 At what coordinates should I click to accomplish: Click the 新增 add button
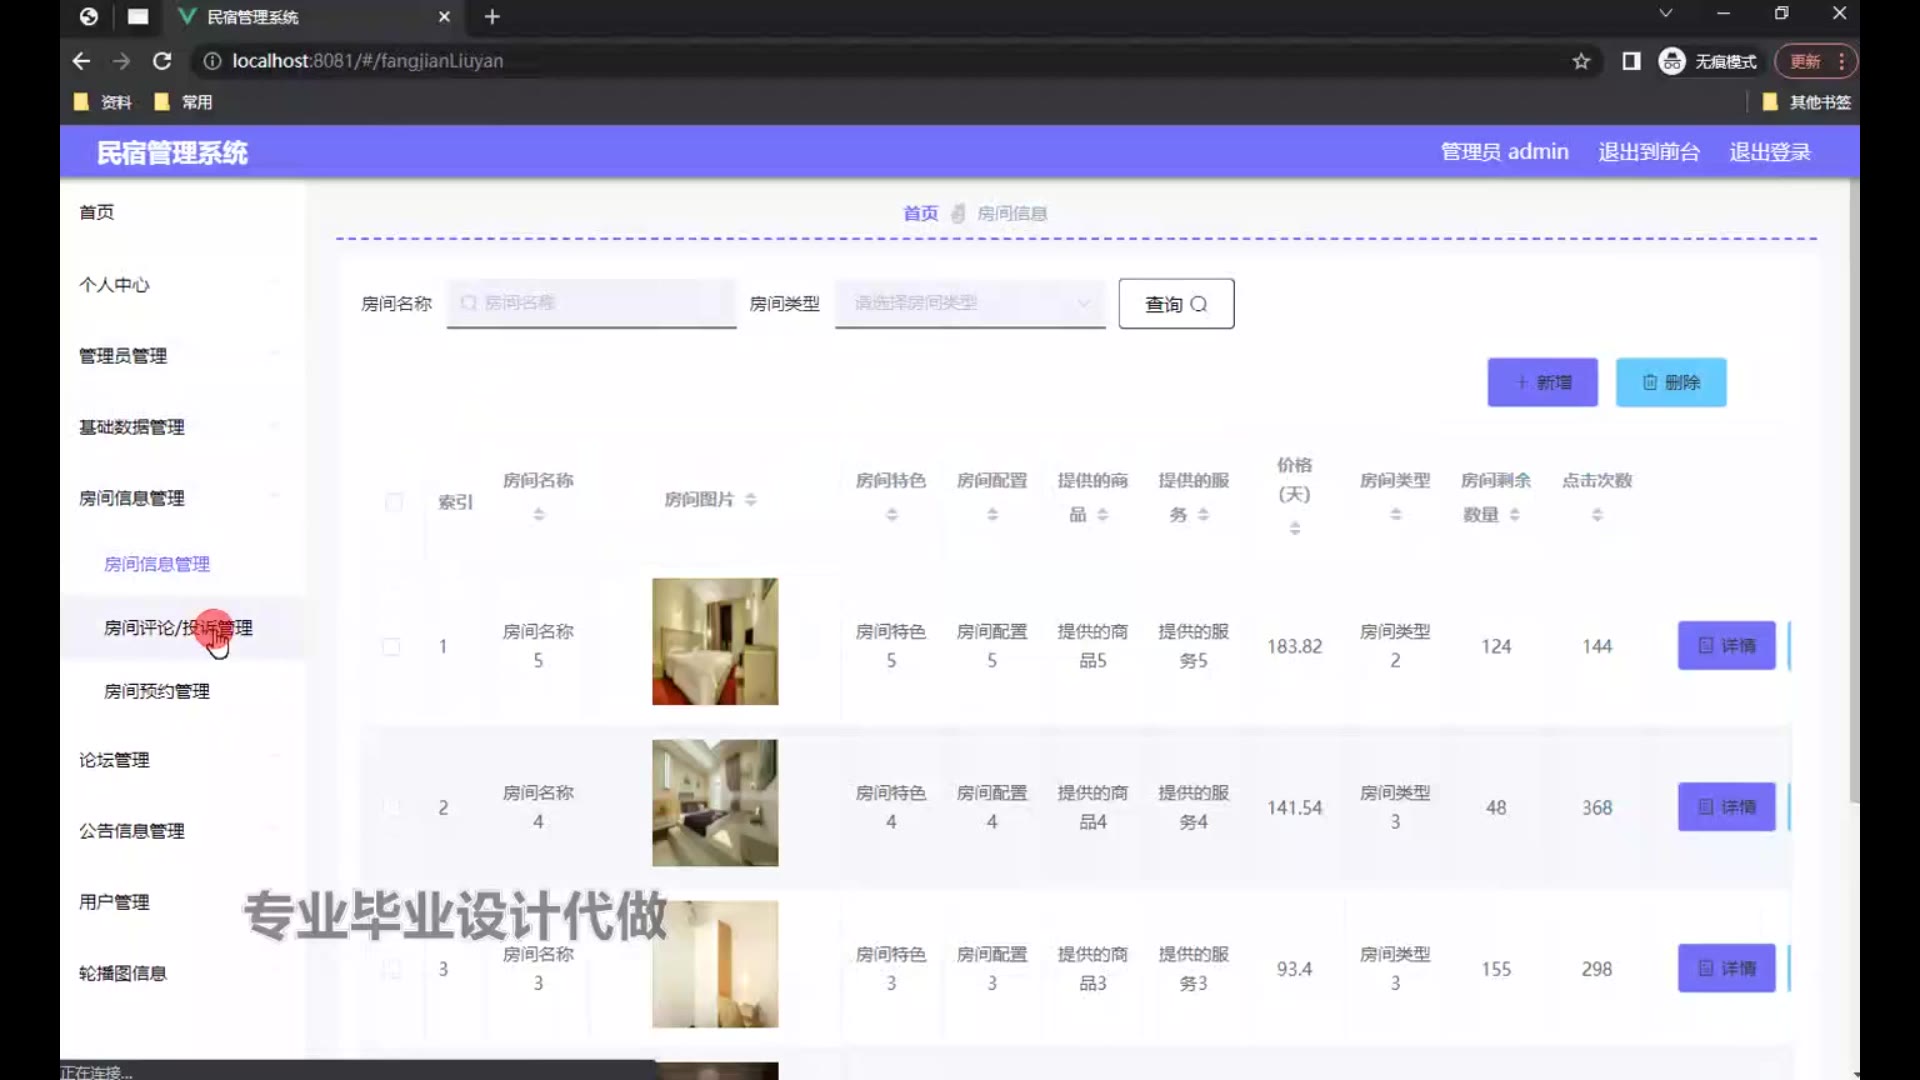pos(1542,382)
